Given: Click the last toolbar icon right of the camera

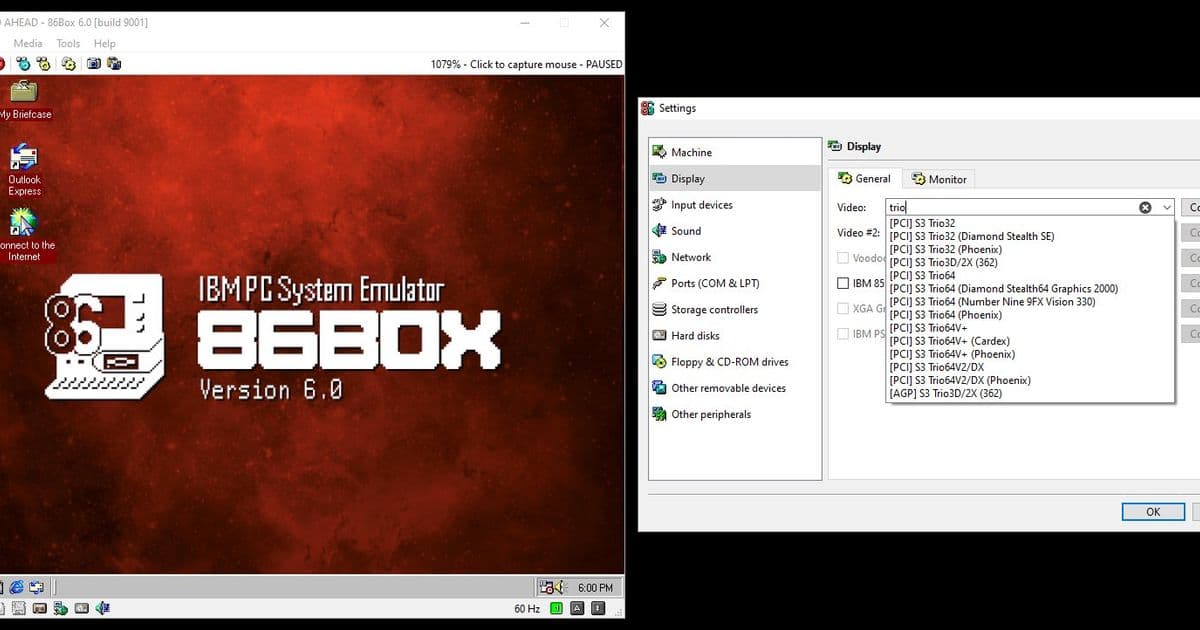Looking at the screenshot, I should pyautogui.click(x=114, y=63).
